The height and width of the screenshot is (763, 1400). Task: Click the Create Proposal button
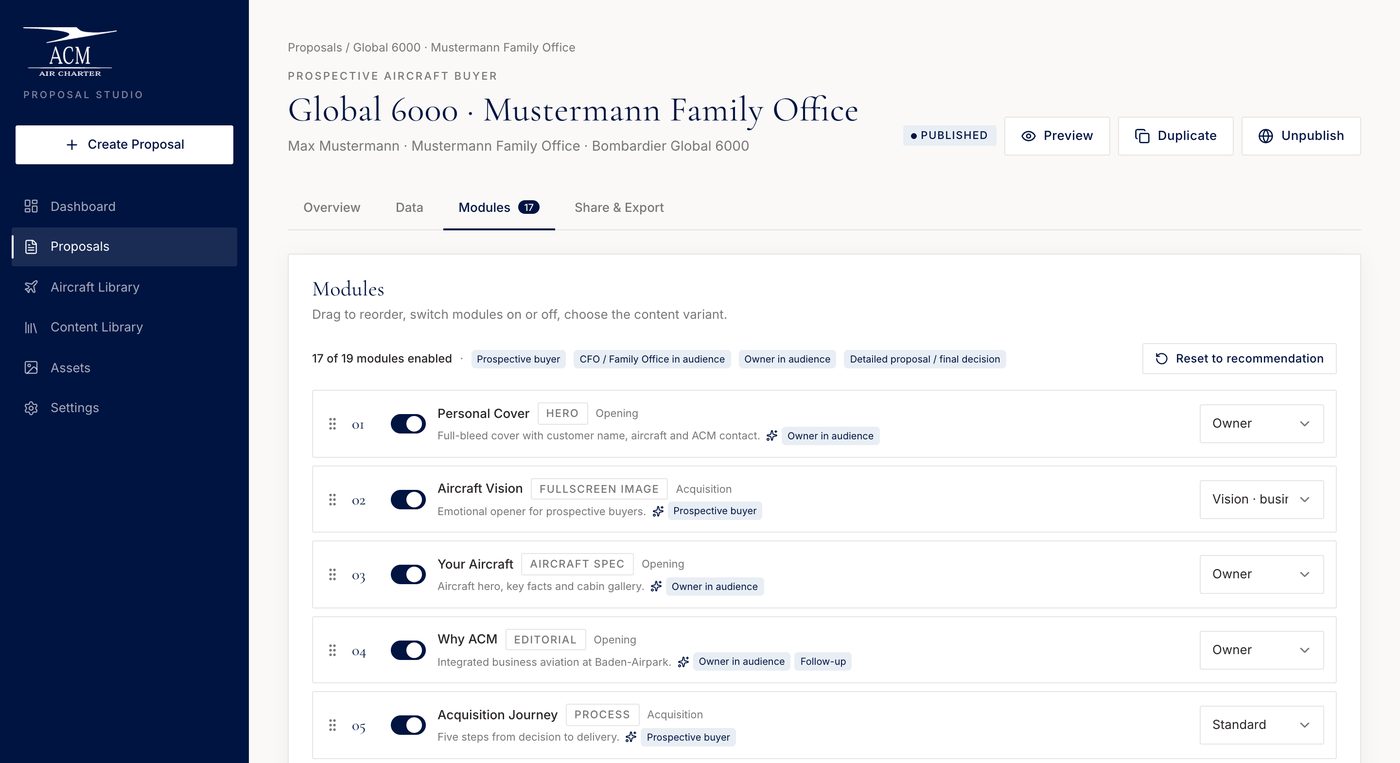pos(124,145)
